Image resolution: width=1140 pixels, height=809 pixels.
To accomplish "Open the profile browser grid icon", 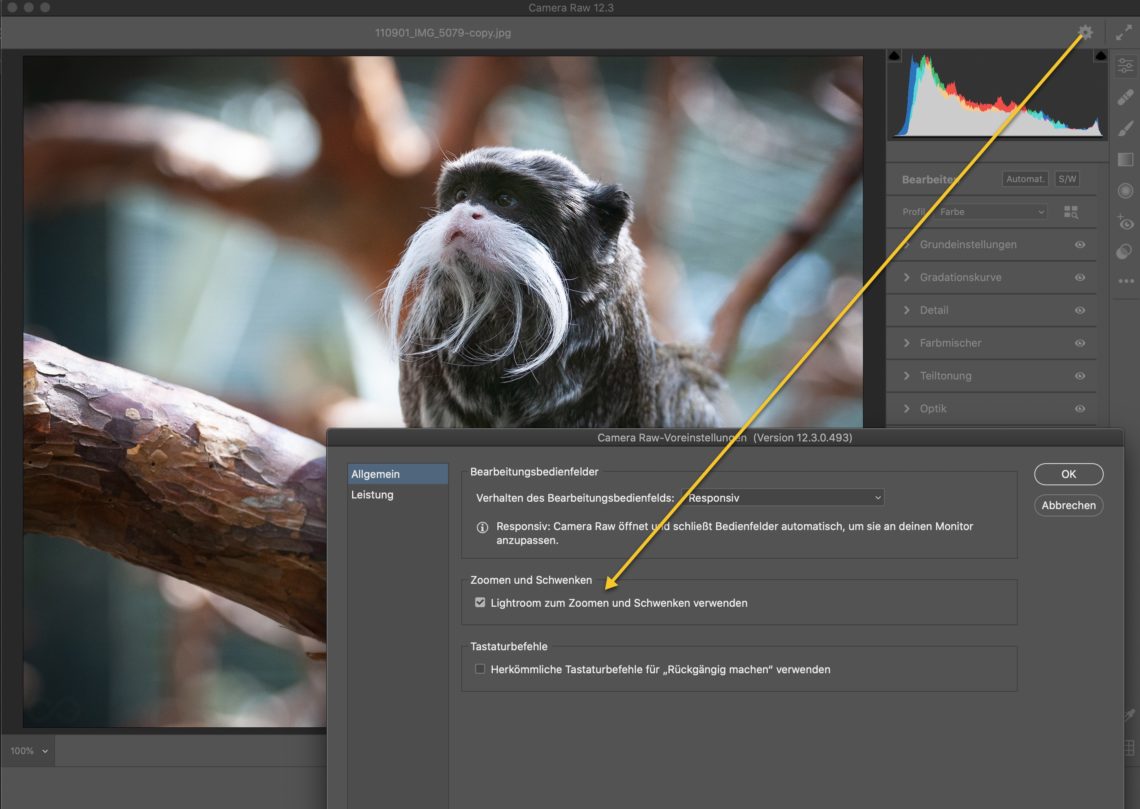I will coord(1072,212).
